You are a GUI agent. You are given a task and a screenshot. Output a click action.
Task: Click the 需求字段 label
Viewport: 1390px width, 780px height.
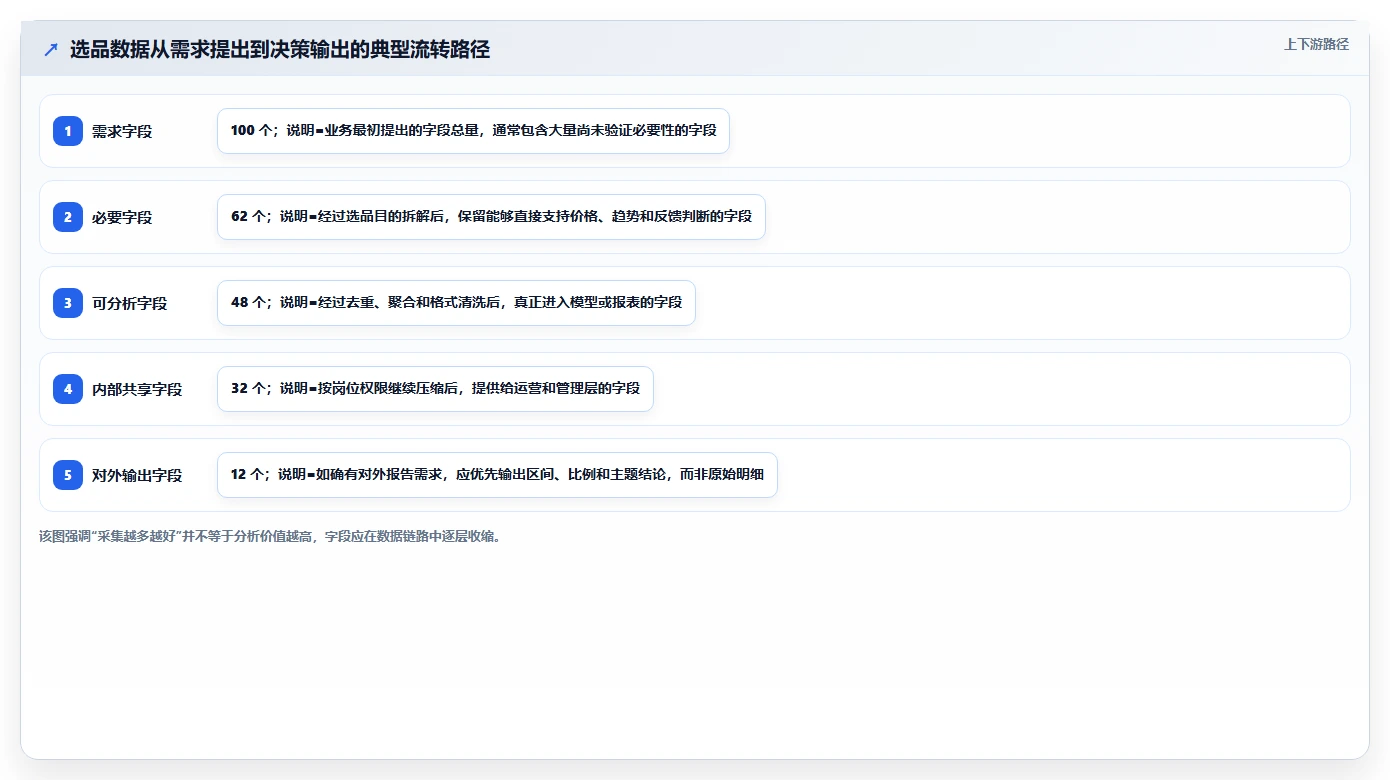[122, 131]
